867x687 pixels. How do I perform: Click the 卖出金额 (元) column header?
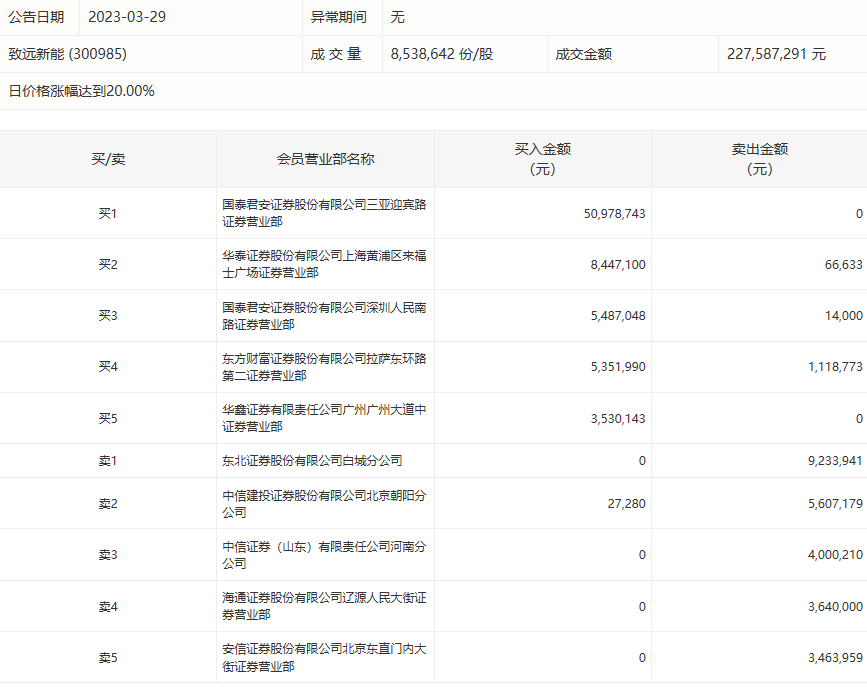tap(760, 159)
